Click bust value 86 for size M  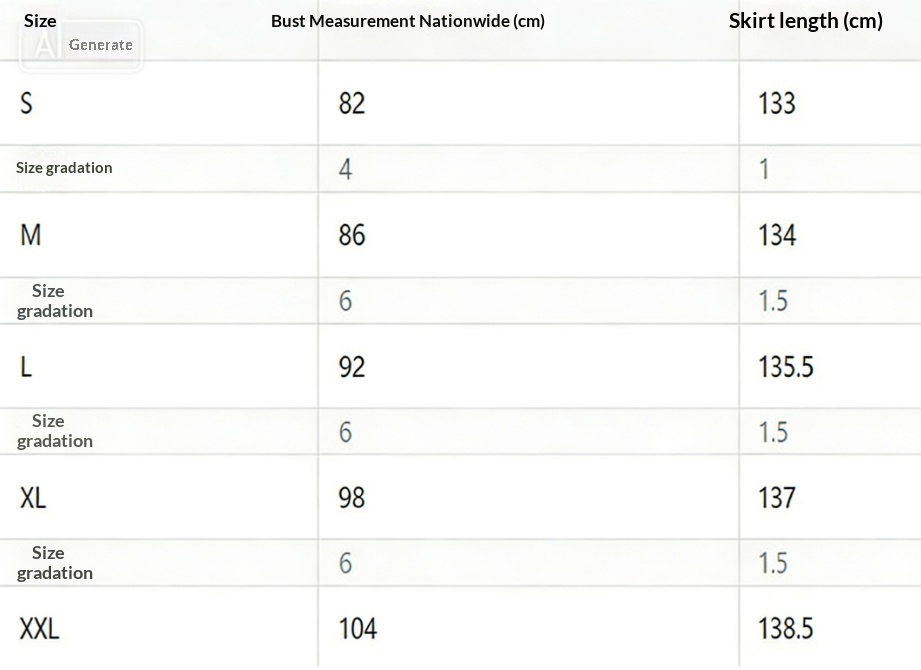click(352, 234)
